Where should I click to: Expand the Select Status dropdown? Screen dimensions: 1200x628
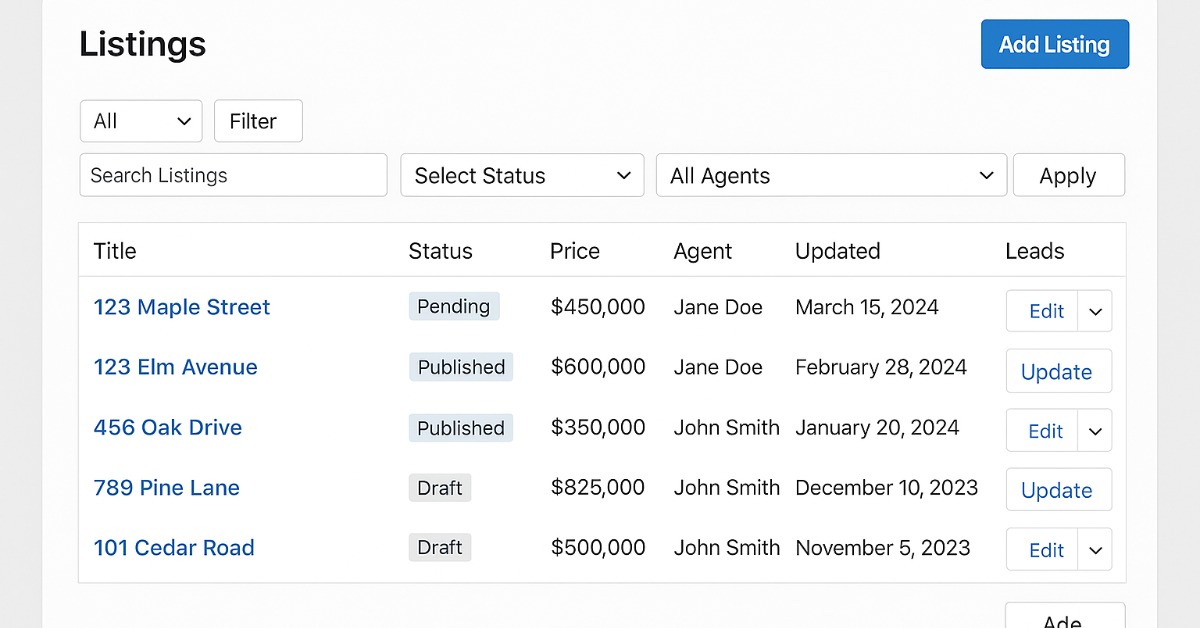522,175
